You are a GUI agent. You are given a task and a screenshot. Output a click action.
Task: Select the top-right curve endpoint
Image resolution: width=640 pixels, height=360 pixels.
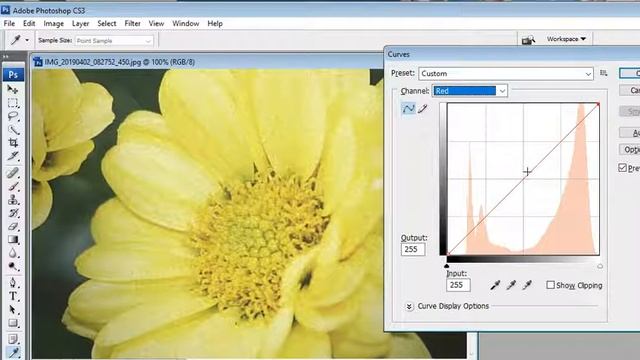tap(598, 104)
